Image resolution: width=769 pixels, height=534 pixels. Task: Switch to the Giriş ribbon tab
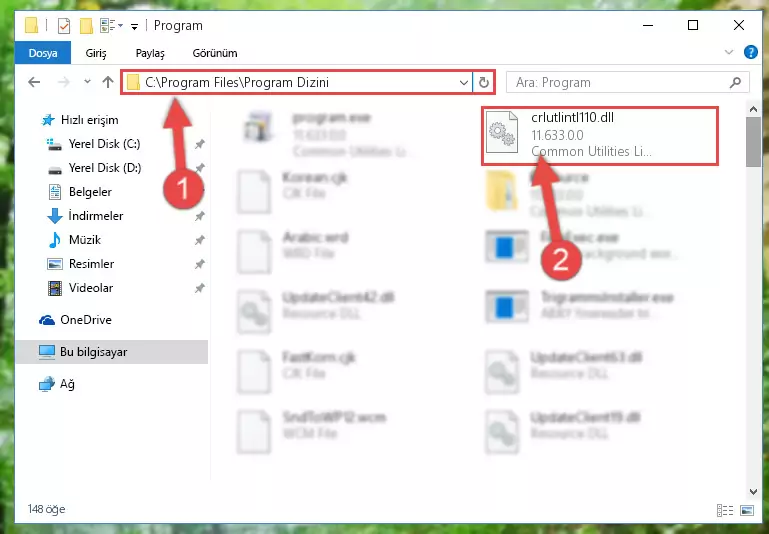pos(96,53)
